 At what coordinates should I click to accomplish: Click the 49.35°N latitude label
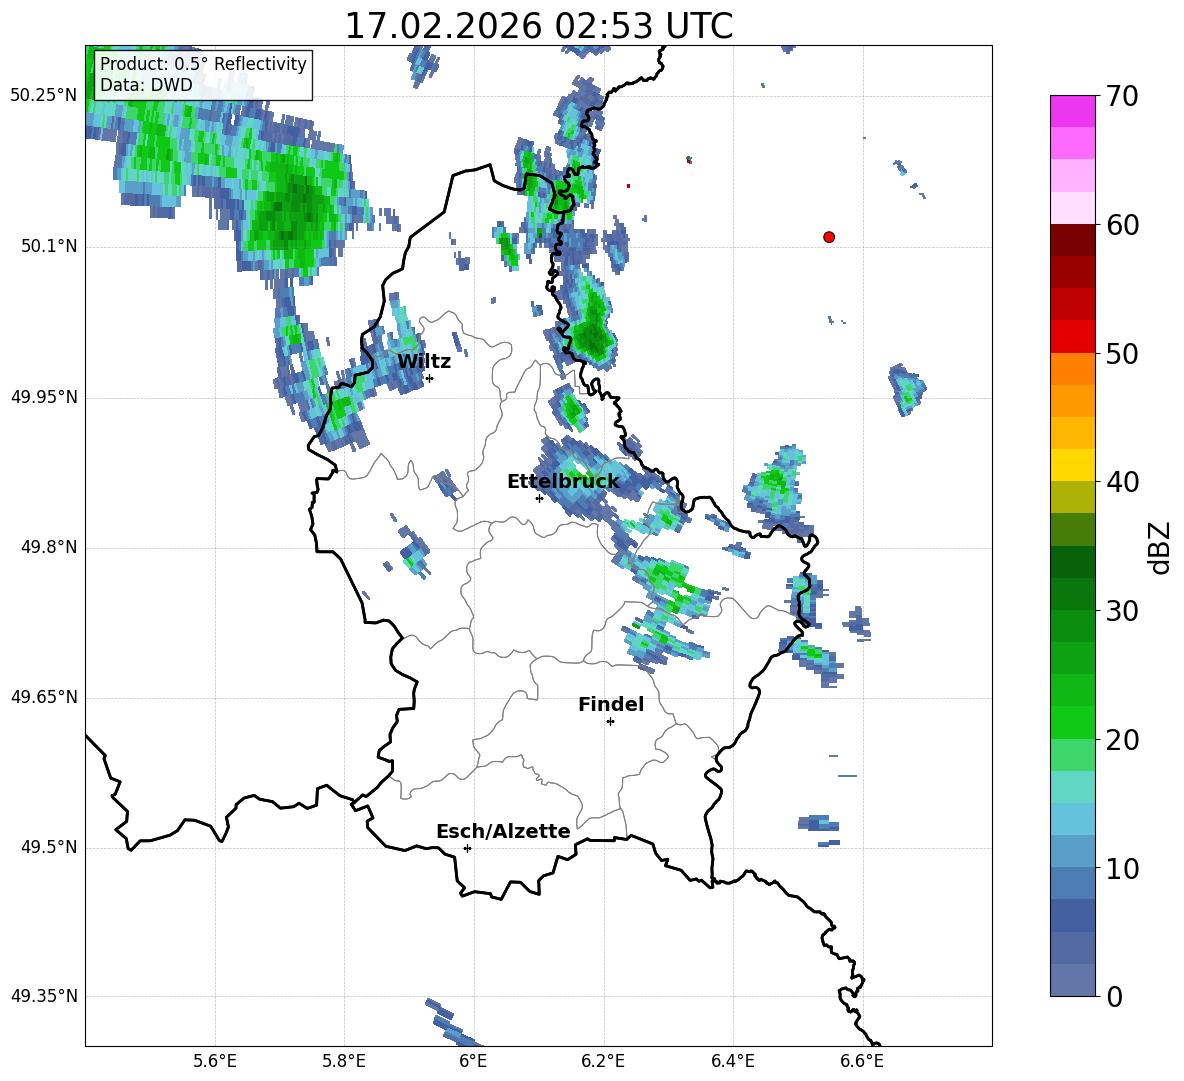click(x=44, y=996)
